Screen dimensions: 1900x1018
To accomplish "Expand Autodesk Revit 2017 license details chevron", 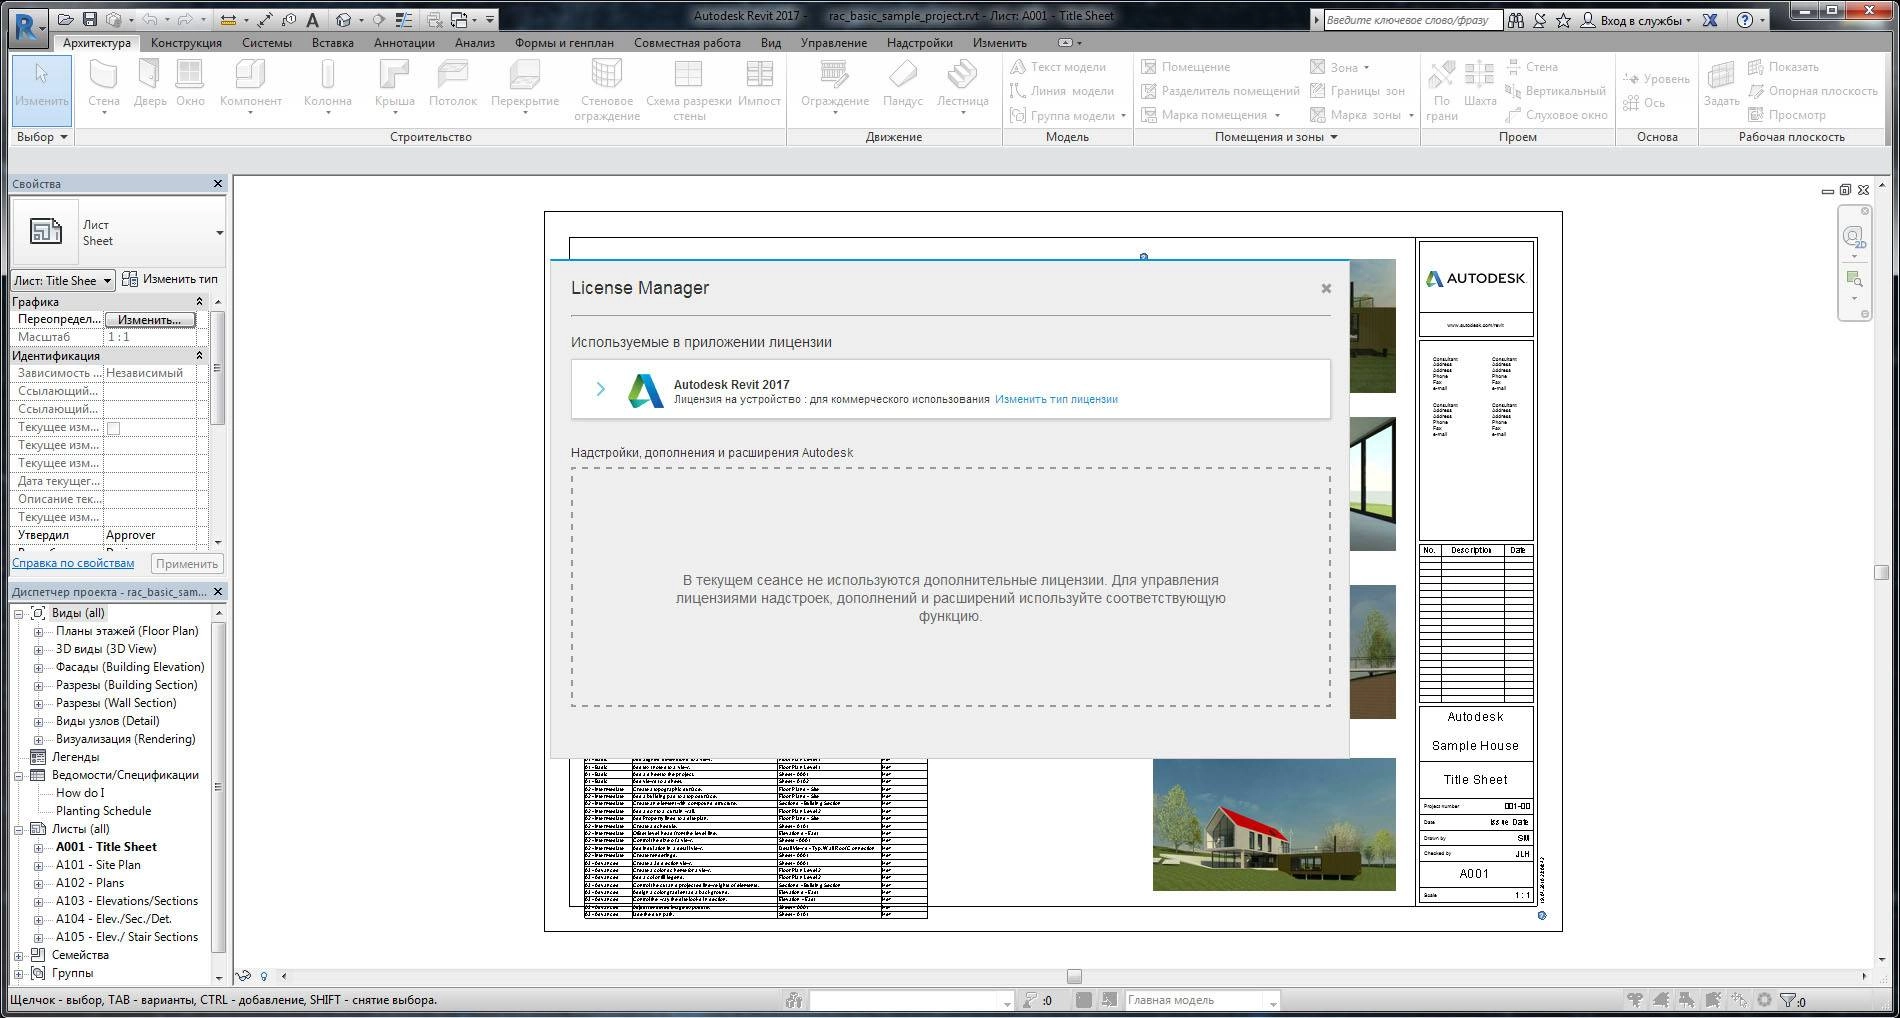I will click(x=600, y=389).
